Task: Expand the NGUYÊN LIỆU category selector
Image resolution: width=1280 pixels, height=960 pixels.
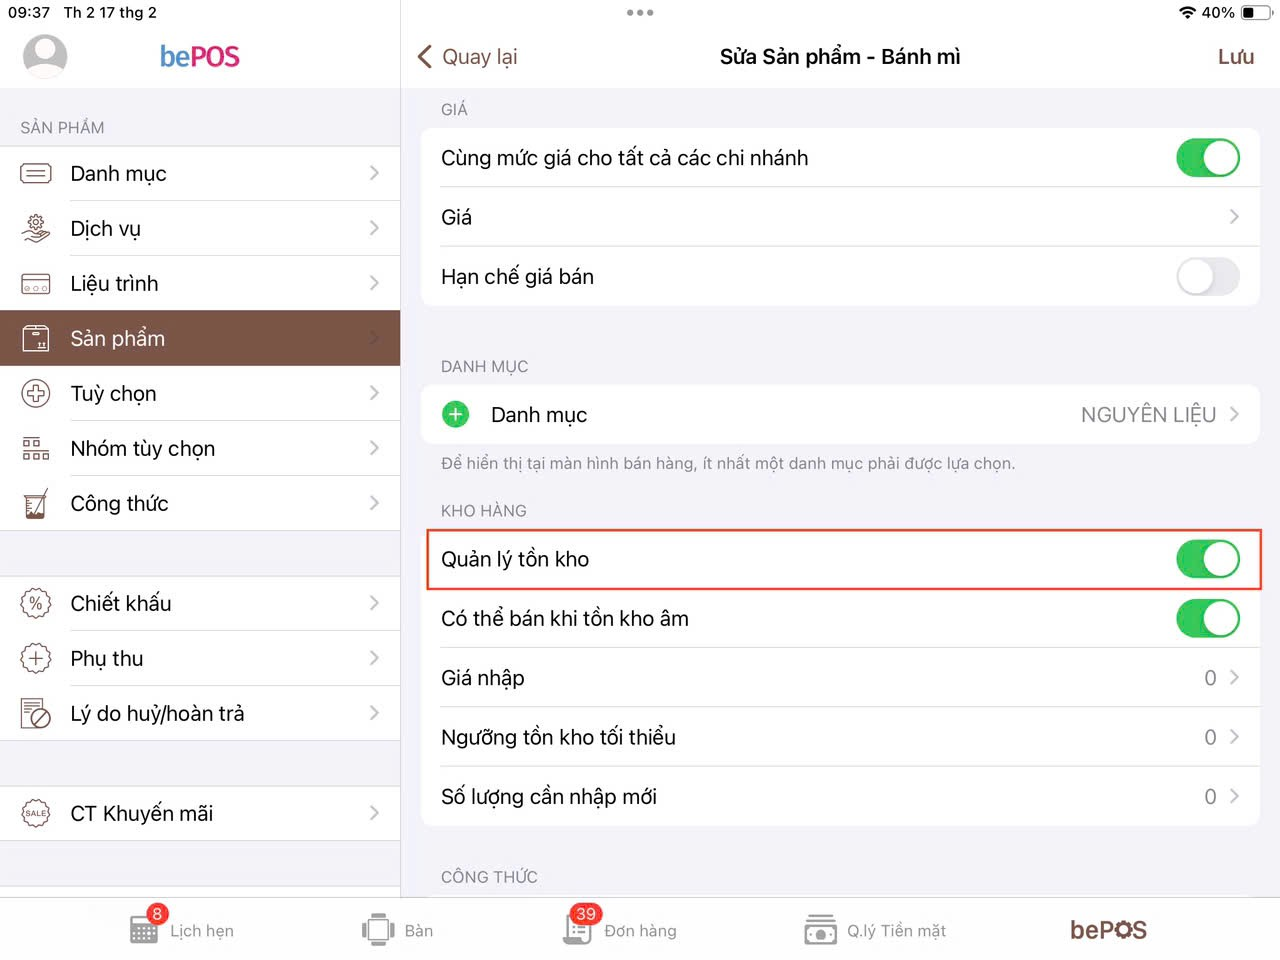Action: click(1159, 415)
